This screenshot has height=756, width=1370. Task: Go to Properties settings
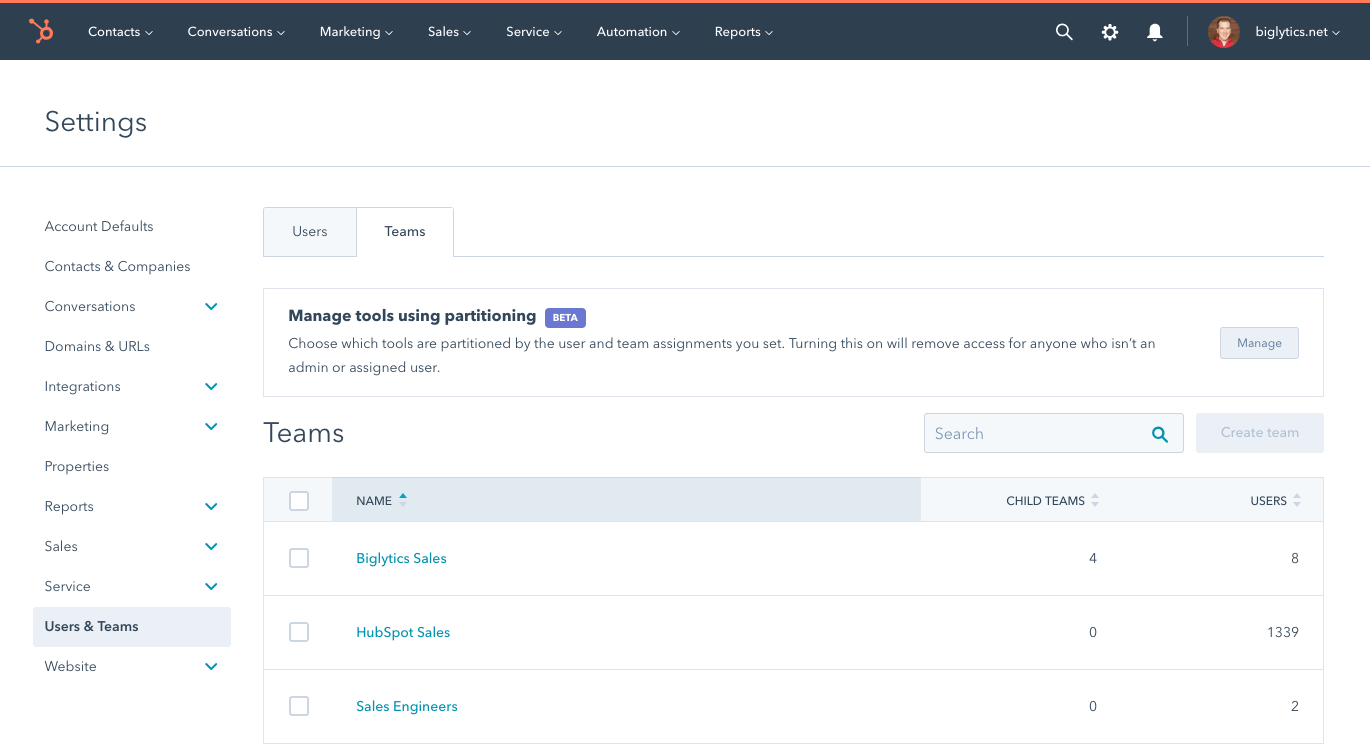tap(77, 466)
